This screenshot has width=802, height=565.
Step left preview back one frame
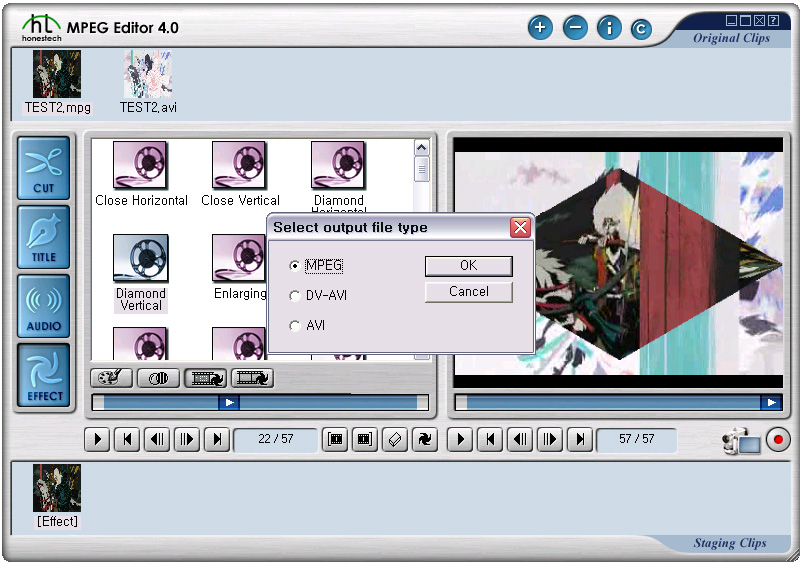coord(157,439)
